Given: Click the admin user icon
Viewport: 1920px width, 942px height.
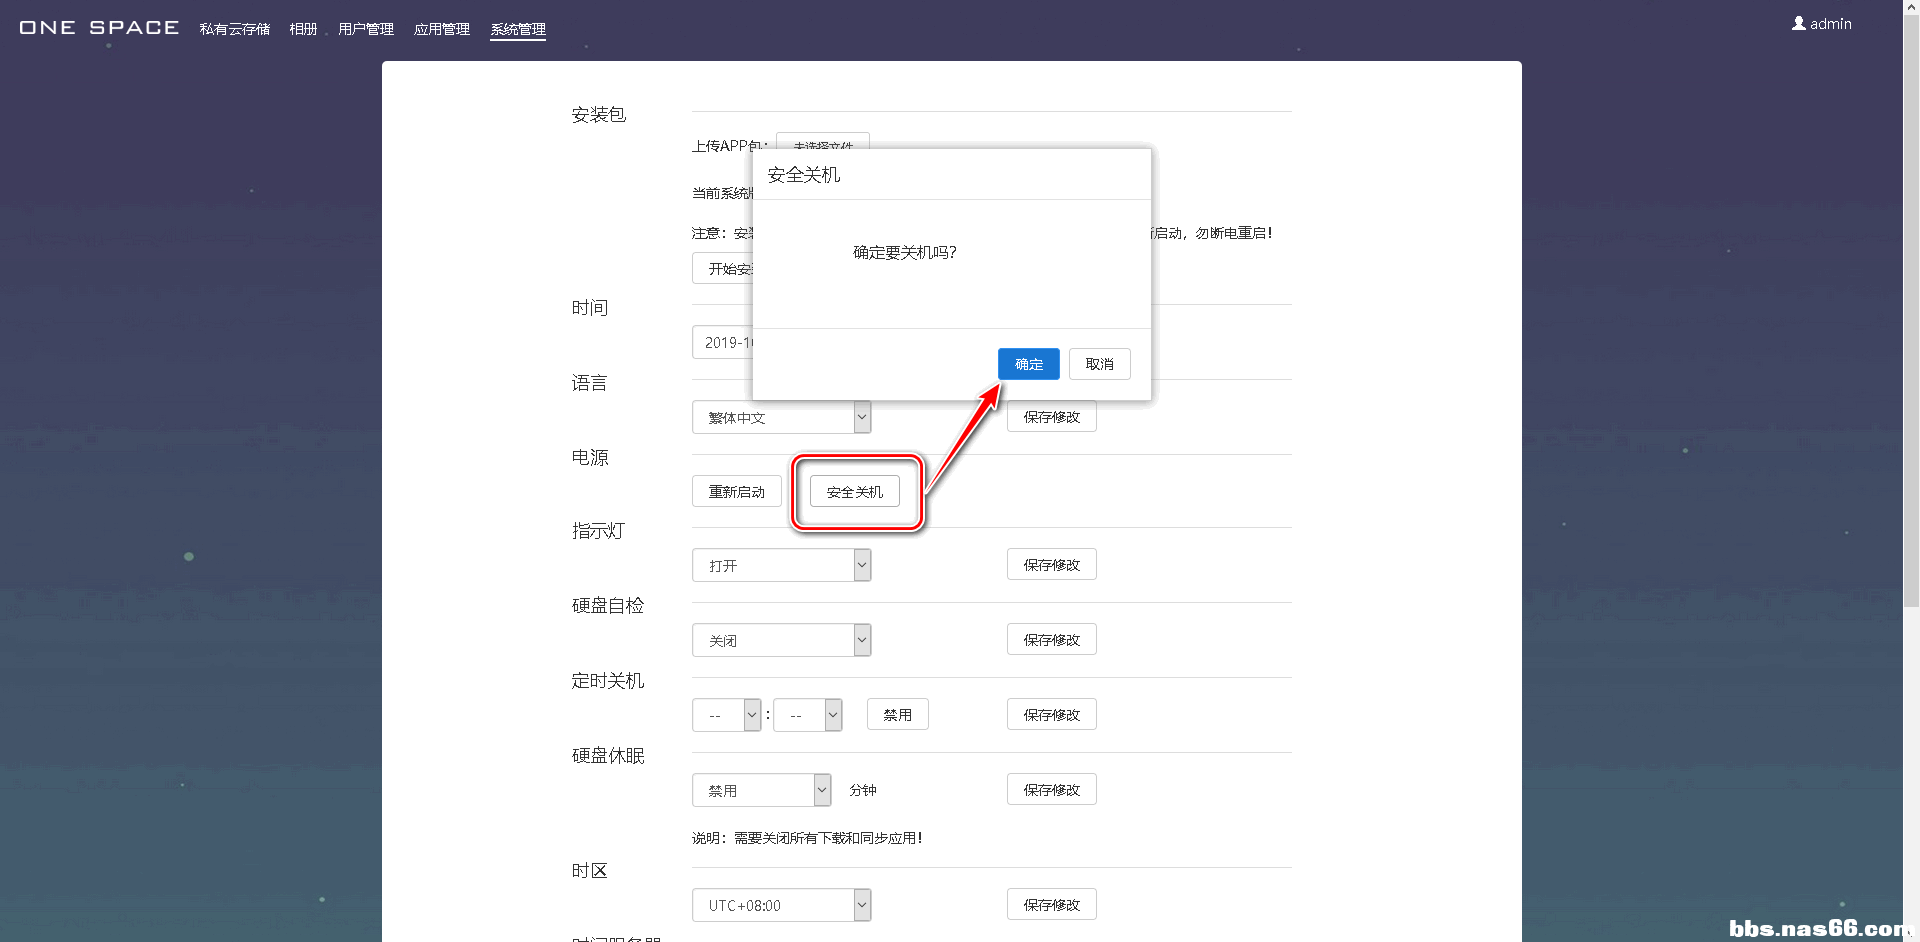Looking at the screenshot, I should (x=1798, y=23).
